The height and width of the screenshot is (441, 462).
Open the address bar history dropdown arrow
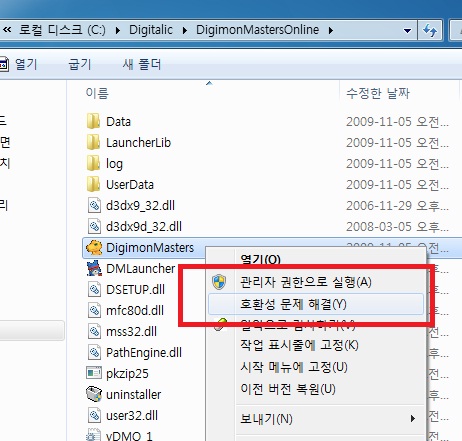click(407, 31)
